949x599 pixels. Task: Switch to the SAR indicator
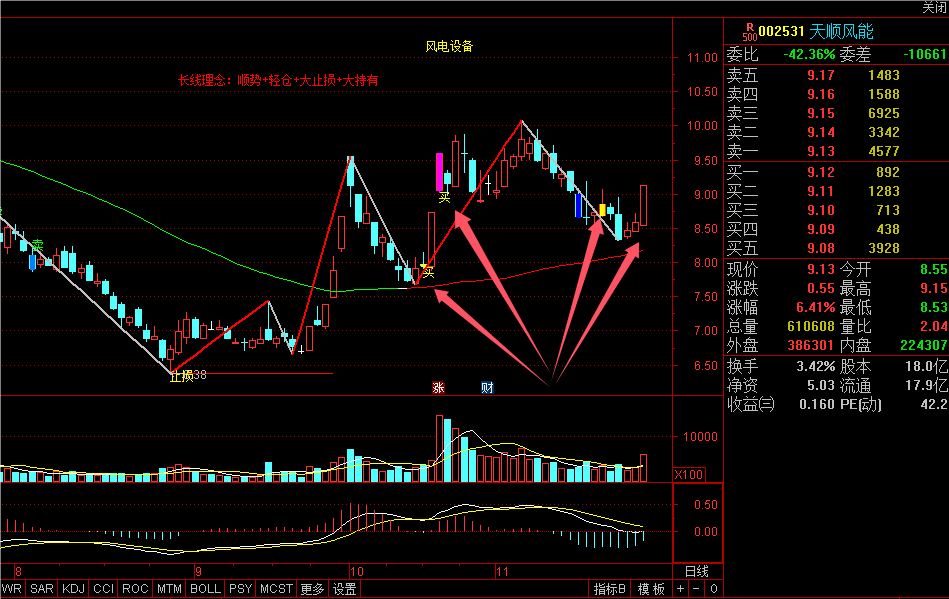pos(42,589)
